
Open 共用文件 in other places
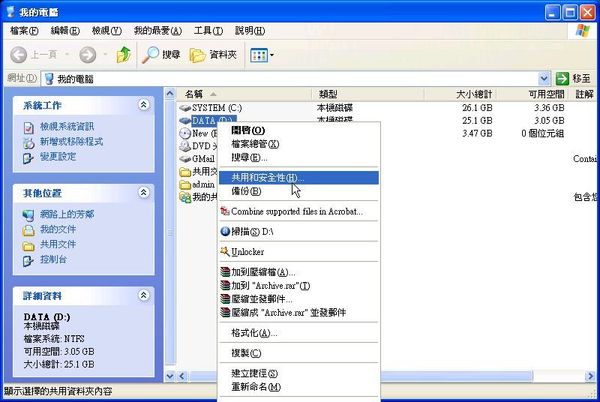click(x=58, y=244)
